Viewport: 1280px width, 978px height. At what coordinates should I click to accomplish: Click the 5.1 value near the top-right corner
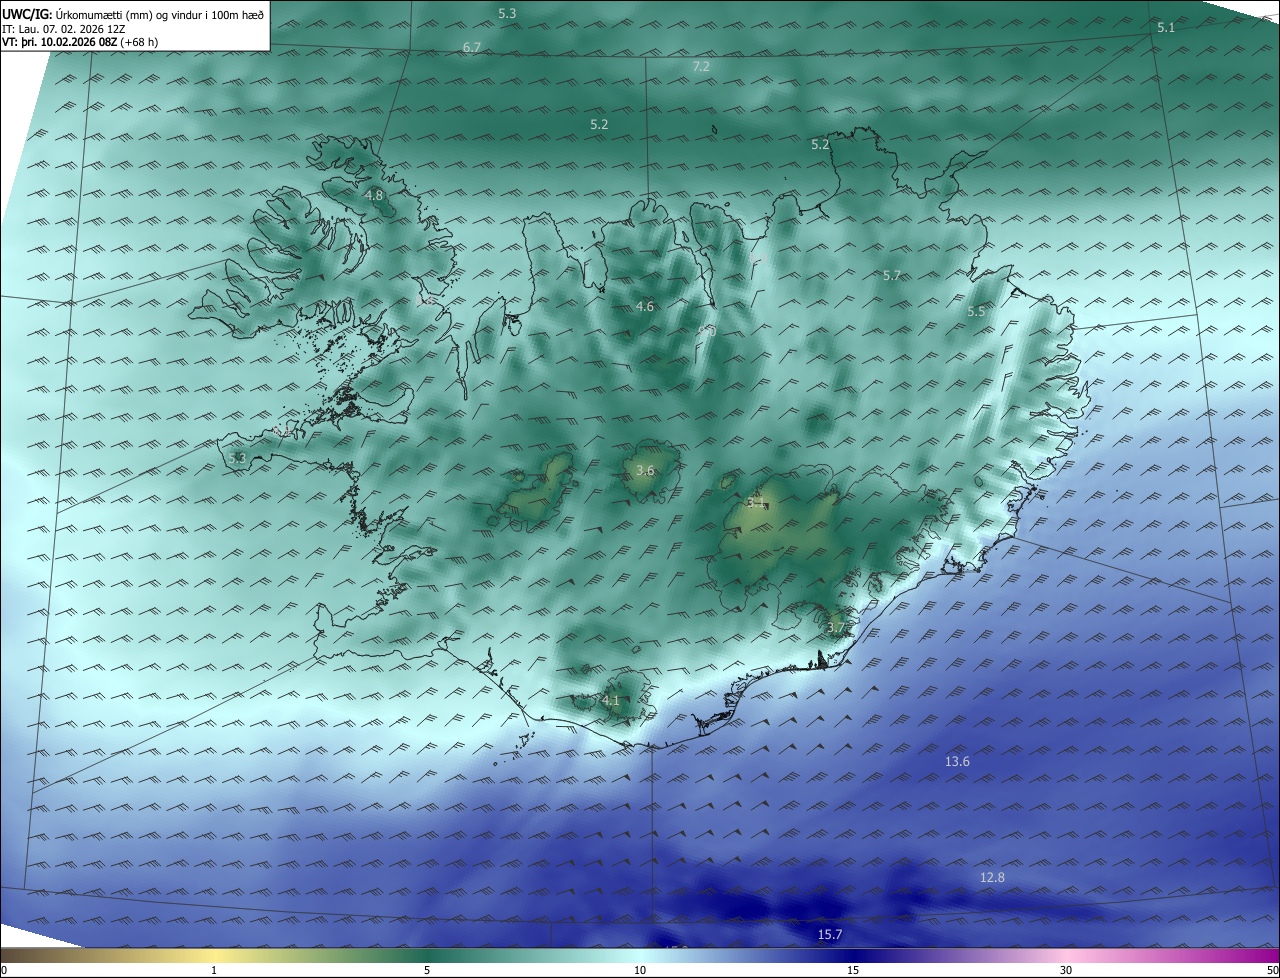tap(1166, 27)
